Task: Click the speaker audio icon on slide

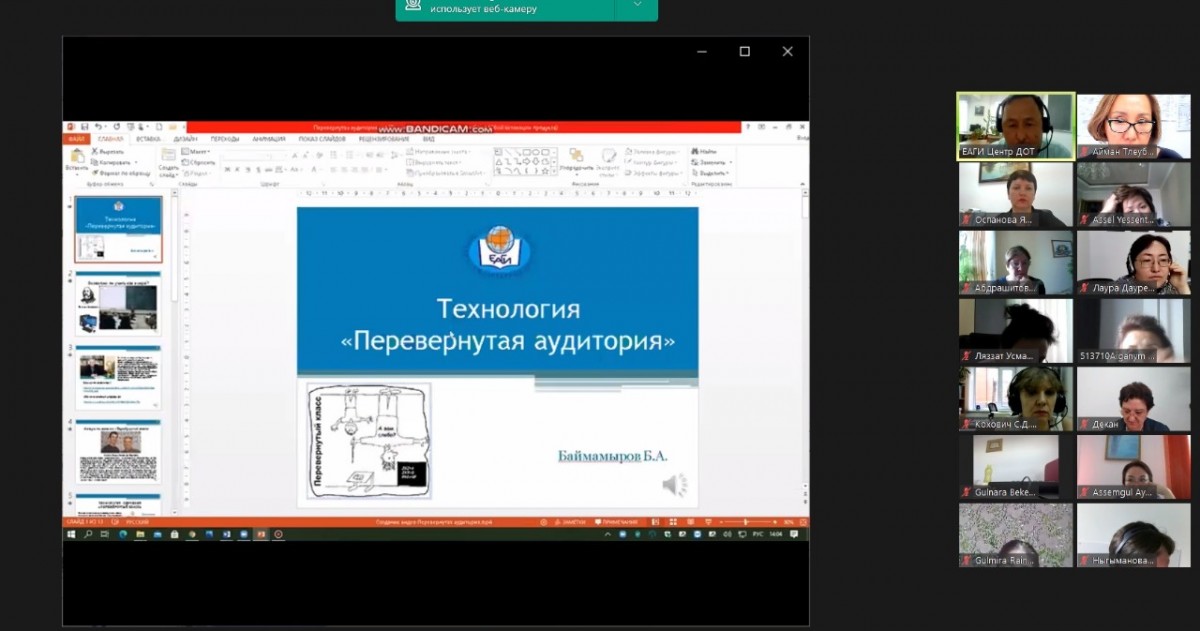Action: (674, 486)
